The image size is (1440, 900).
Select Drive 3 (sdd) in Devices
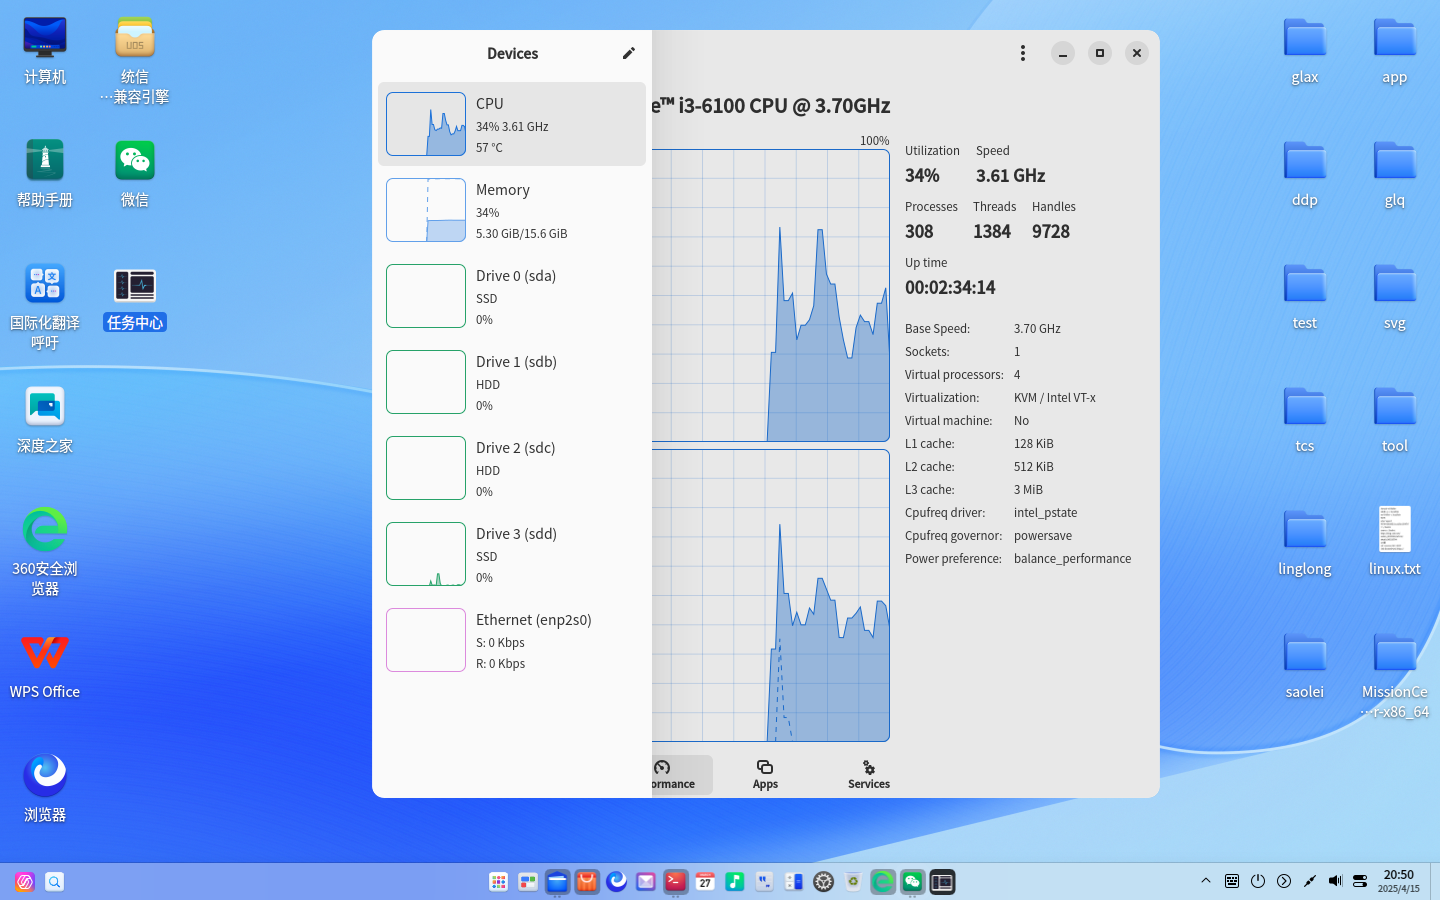click(x=512, y=554)
